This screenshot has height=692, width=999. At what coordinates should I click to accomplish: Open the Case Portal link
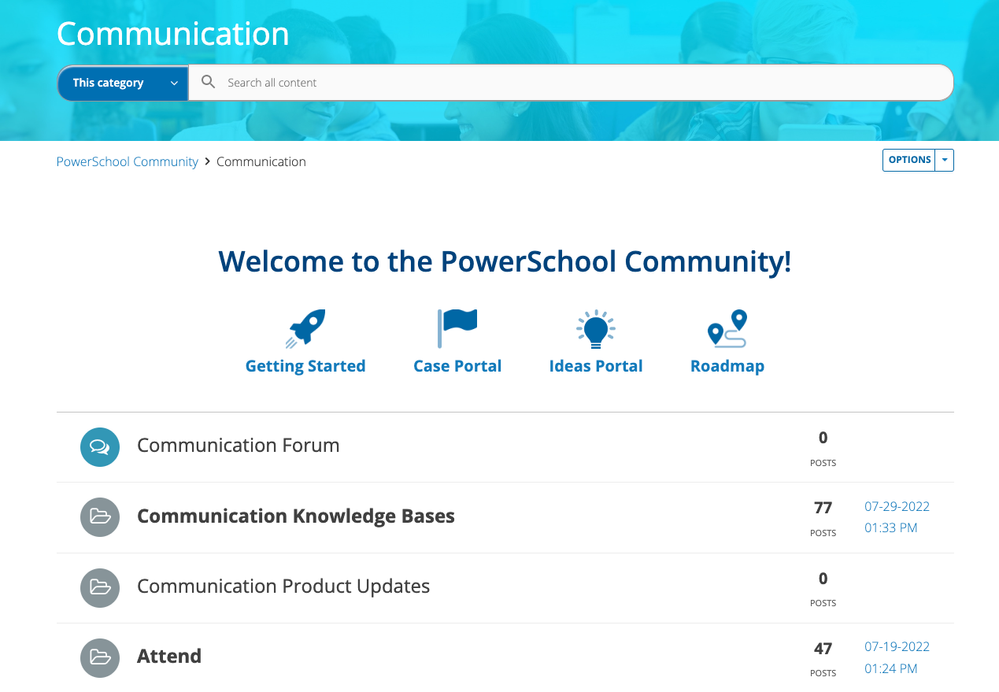pyautogui.click(x=457, y=366)
